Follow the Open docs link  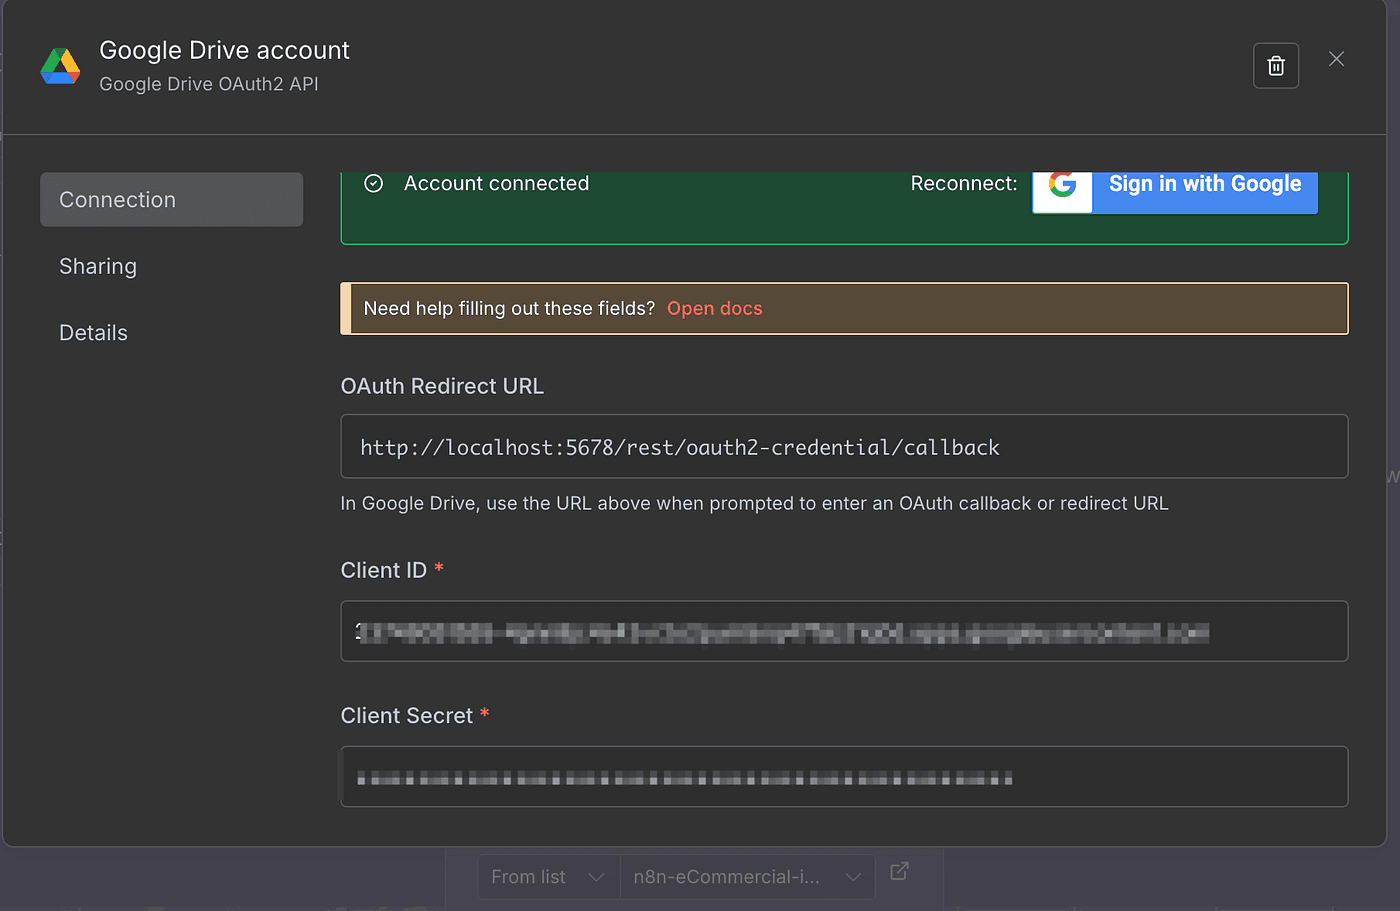[x=714, y=309]
